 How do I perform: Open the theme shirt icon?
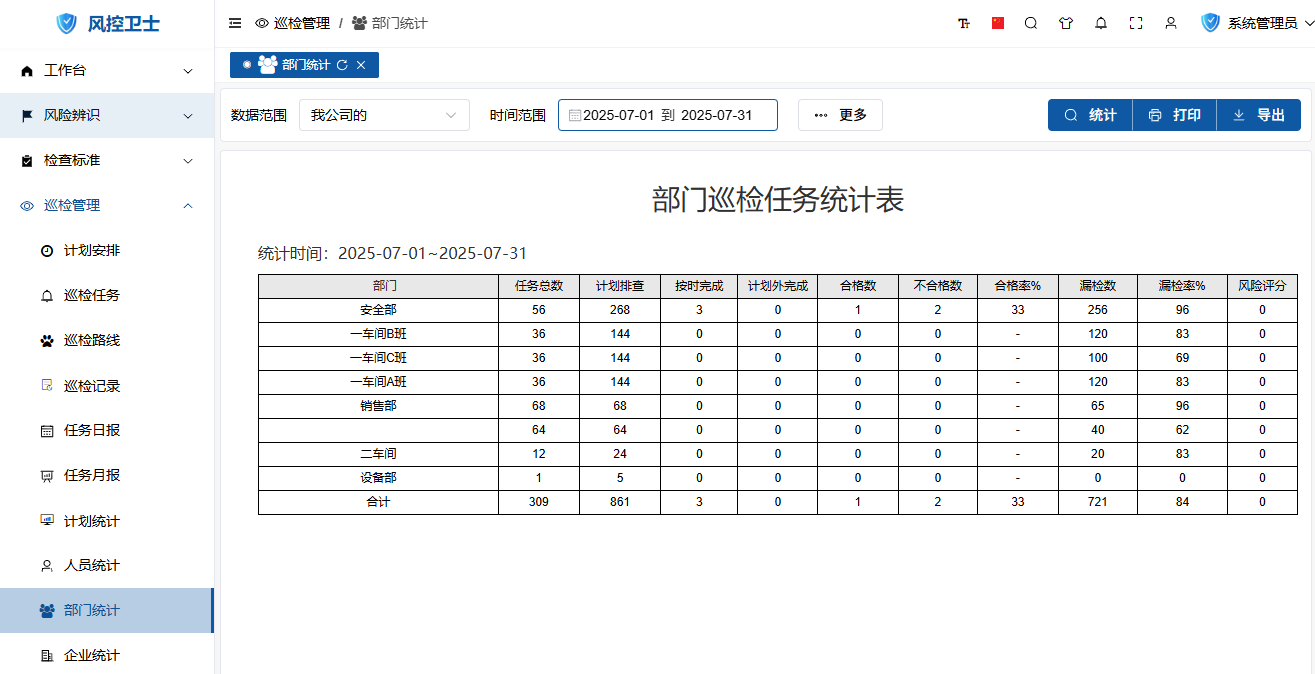point(1066,23)
